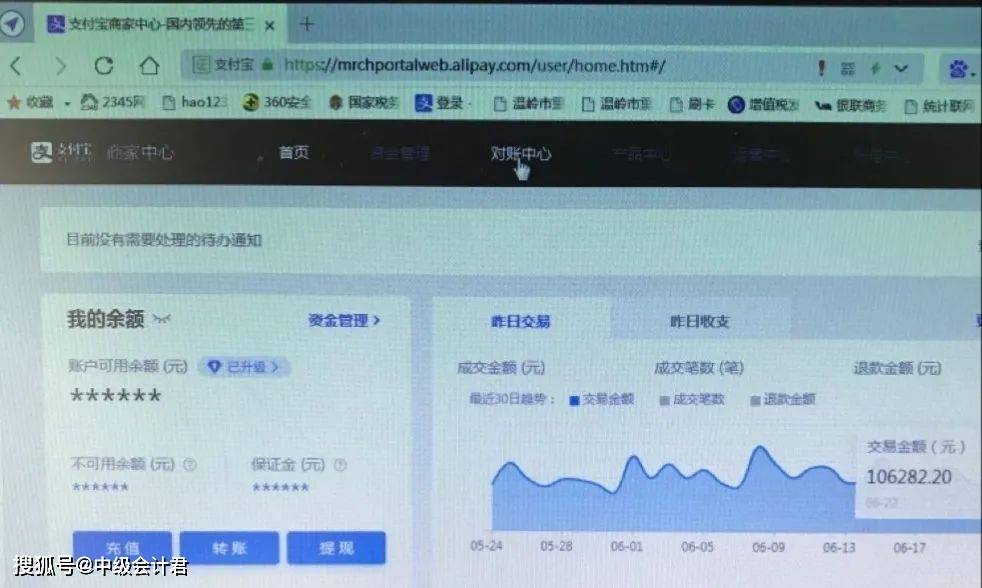Viewport: 982px width, 588px height.
Task: Click the 提现 button
Action: tap(336, 548)
